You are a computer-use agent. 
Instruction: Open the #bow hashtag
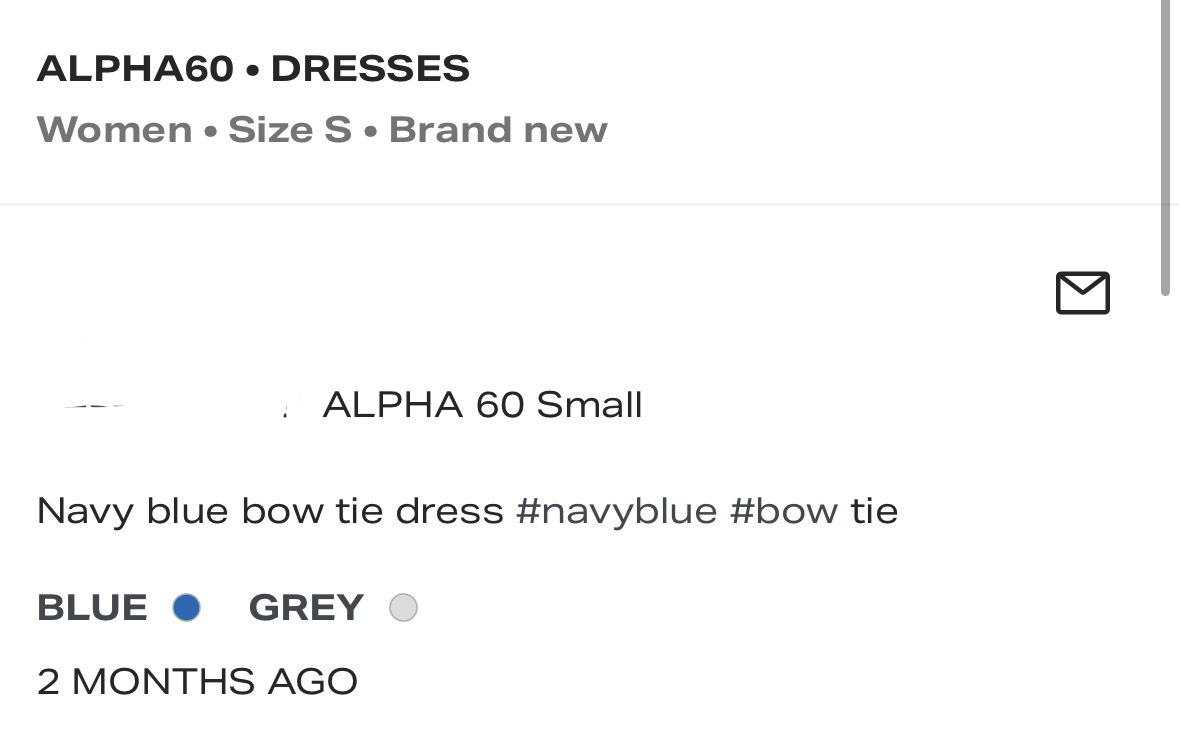(784, 511)
